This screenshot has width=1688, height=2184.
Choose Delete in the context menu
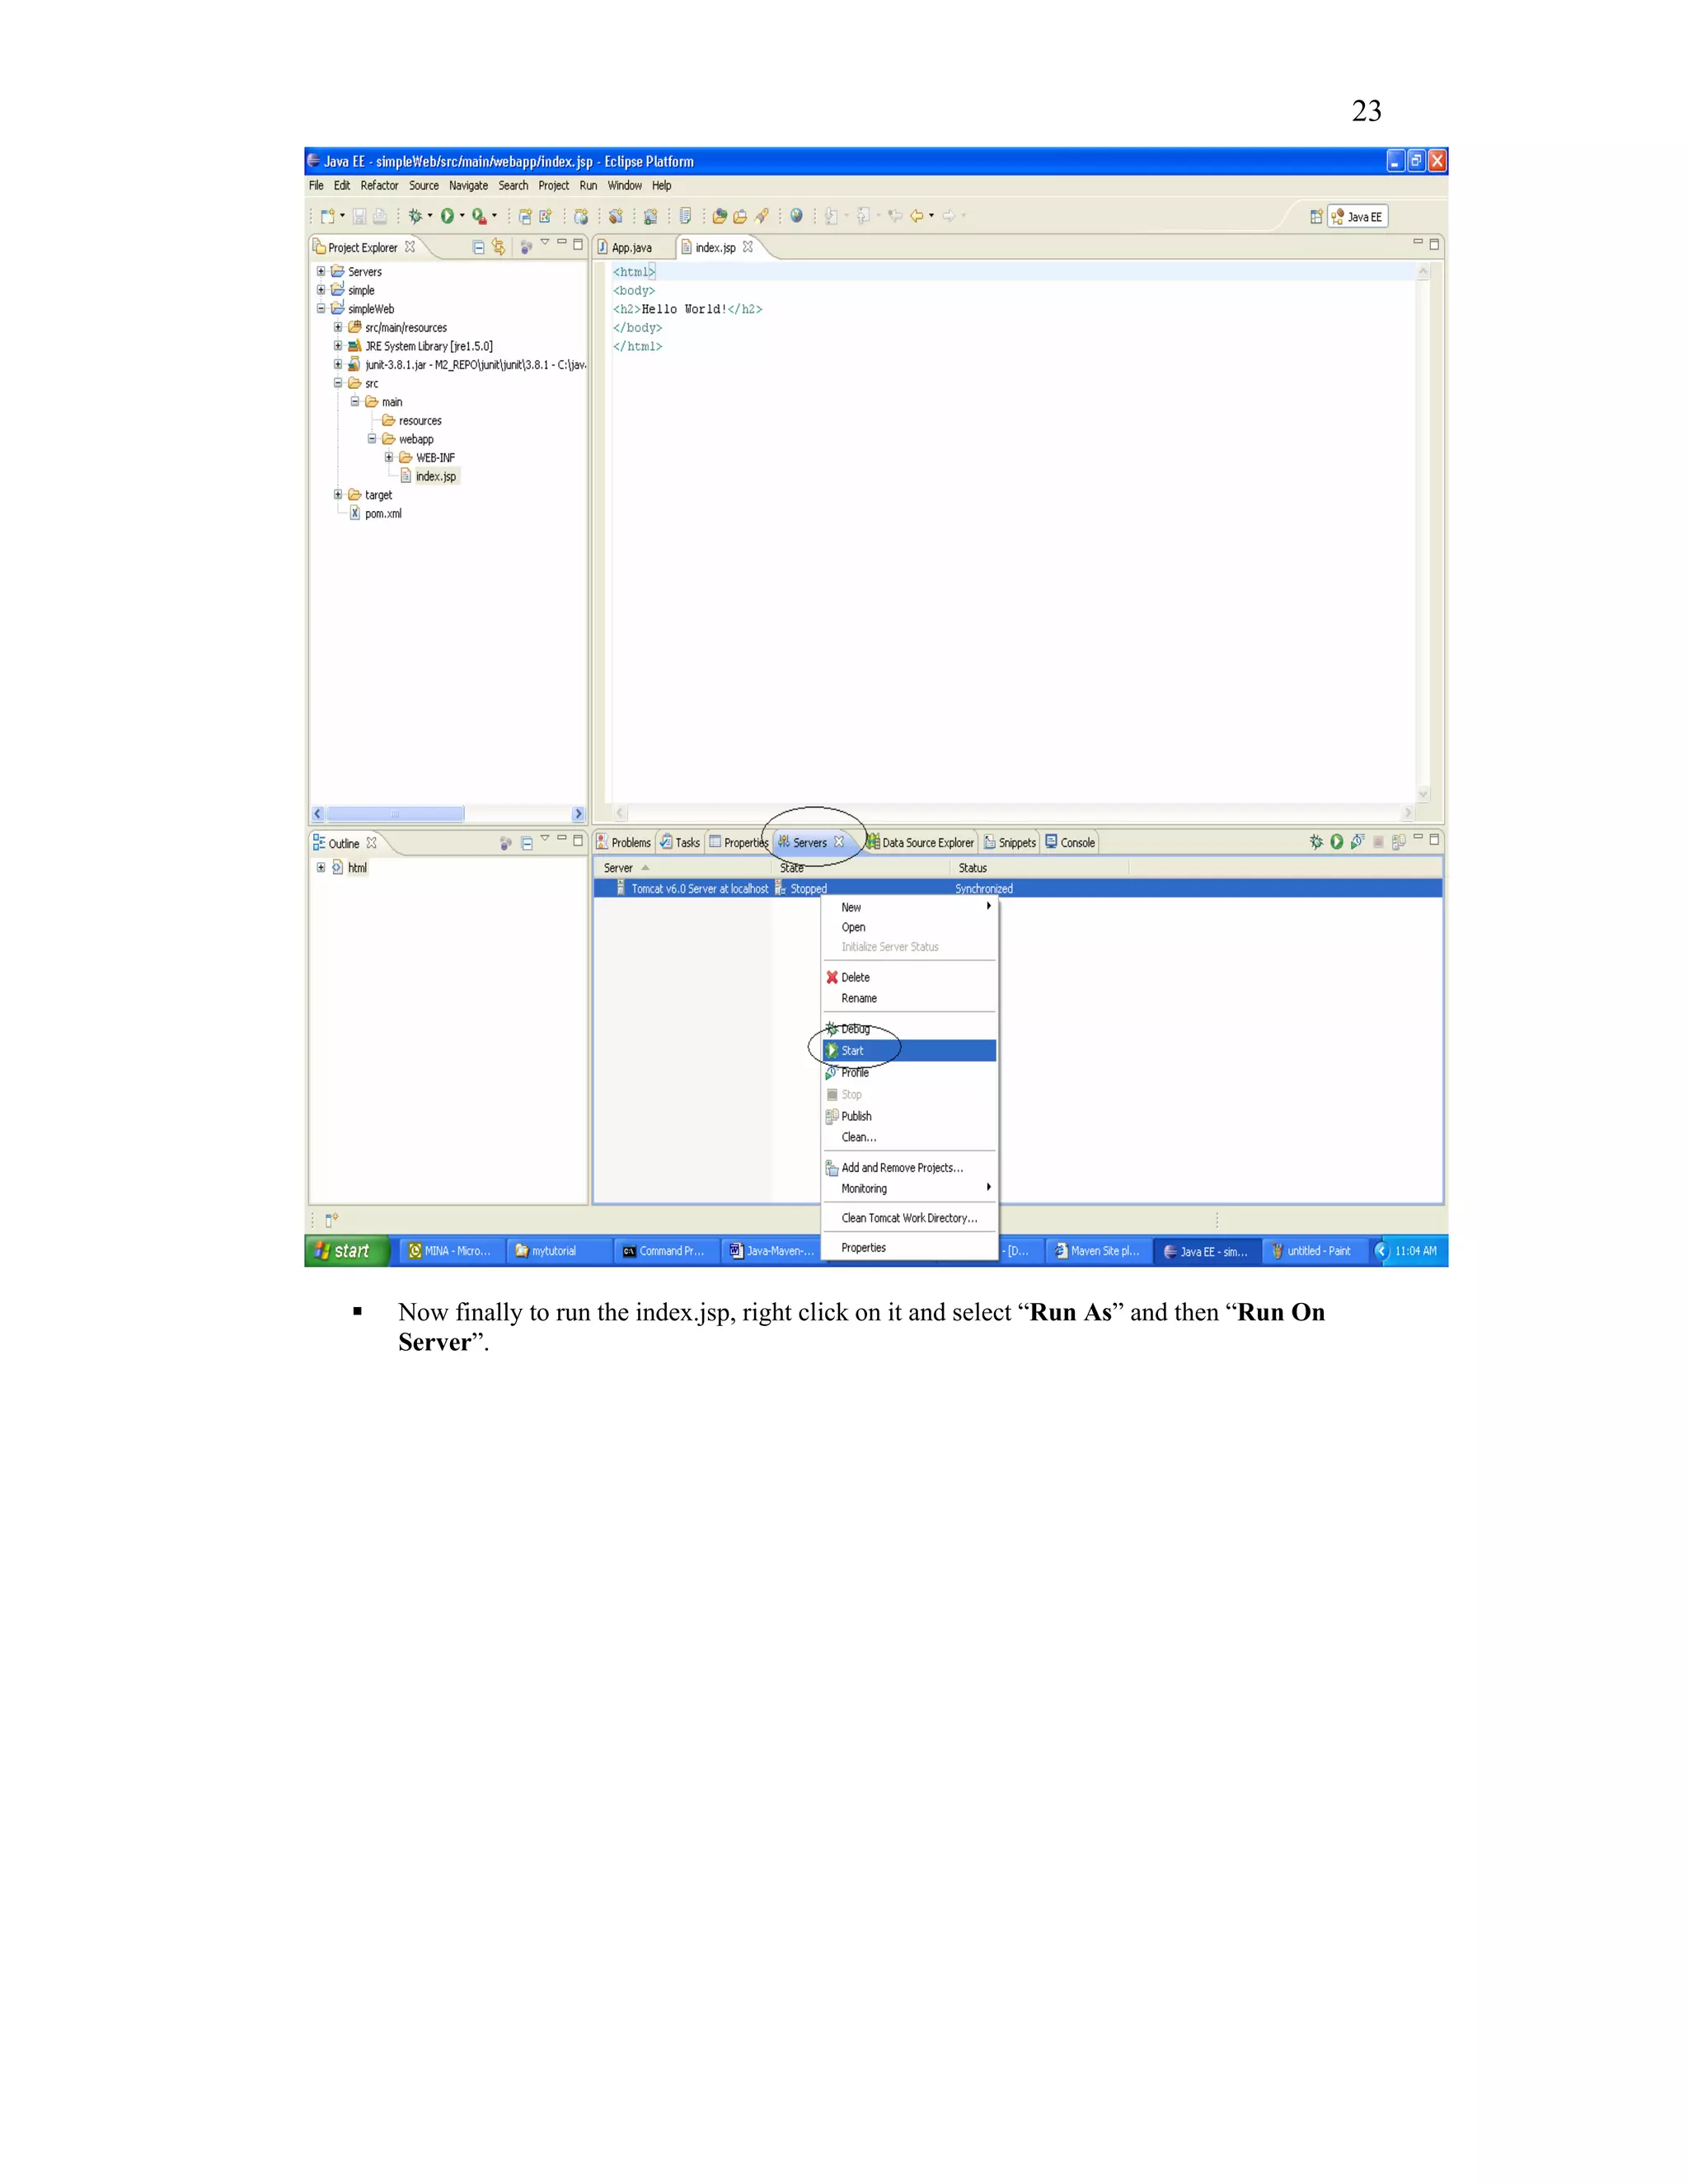(909, 977)
